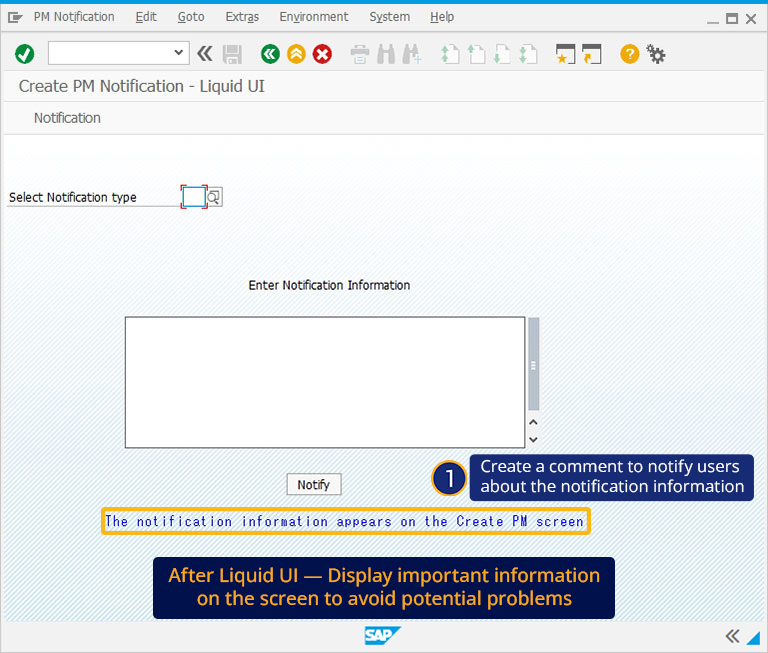Click the red Cancel icon
This screenshot has height=653, width=768.
[322, 54]
